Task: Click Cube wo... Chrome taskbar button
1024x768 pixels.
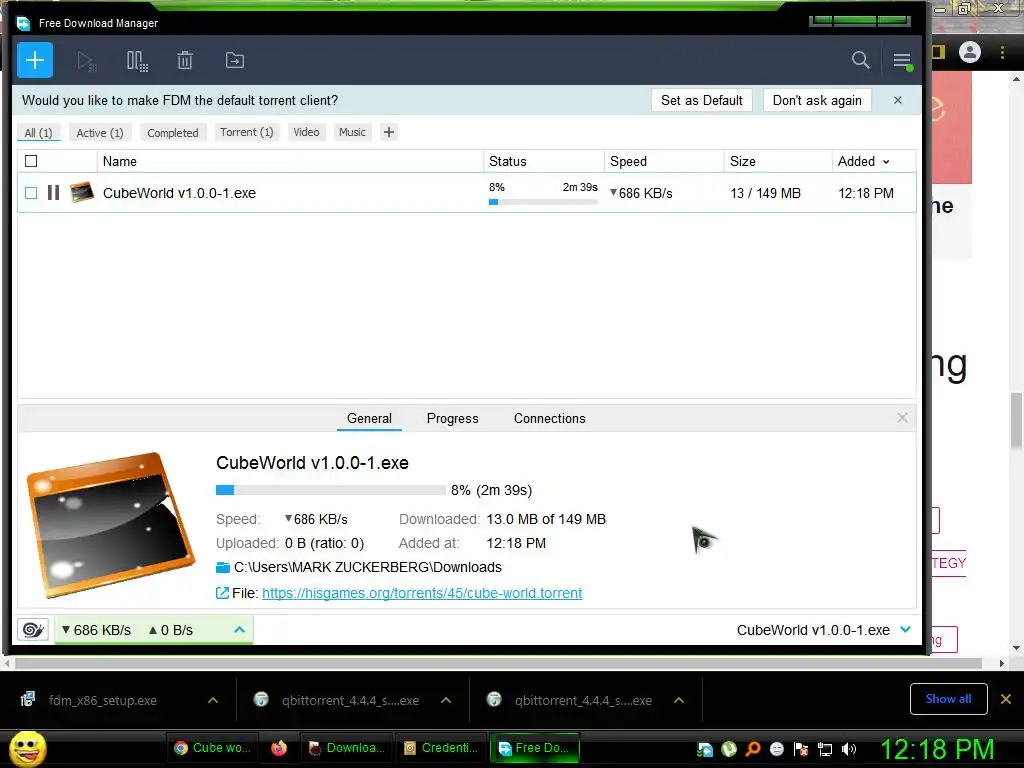Action: coord(212,748)
